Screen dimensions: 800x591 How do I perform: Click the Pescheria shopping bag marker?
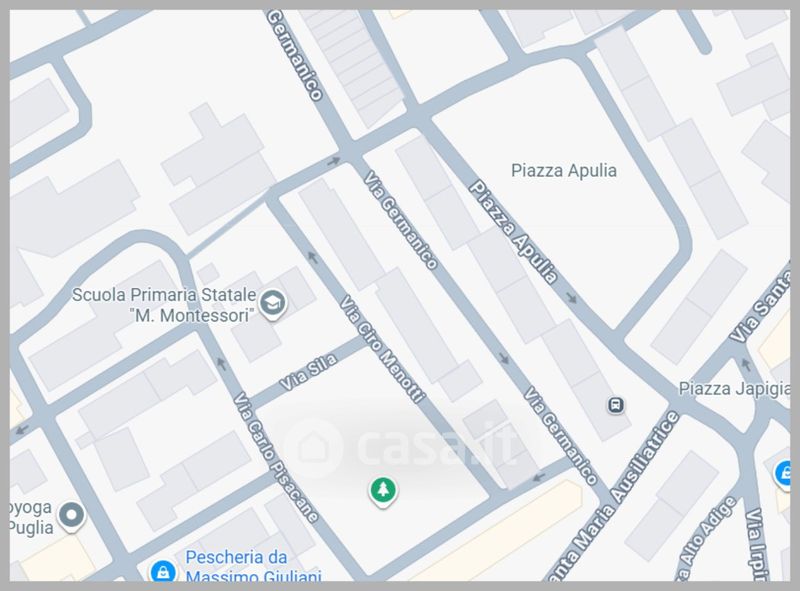click(163, 572)
